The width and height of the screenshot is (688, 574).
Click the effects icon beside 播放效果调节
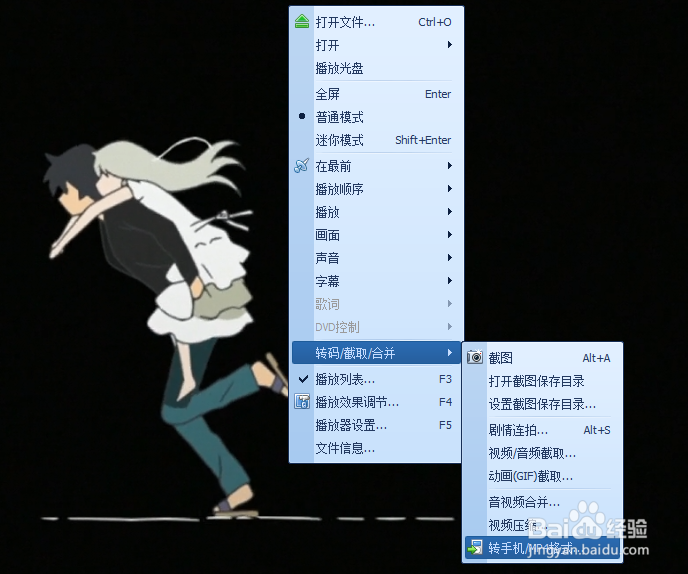click(x=302, y=402)
